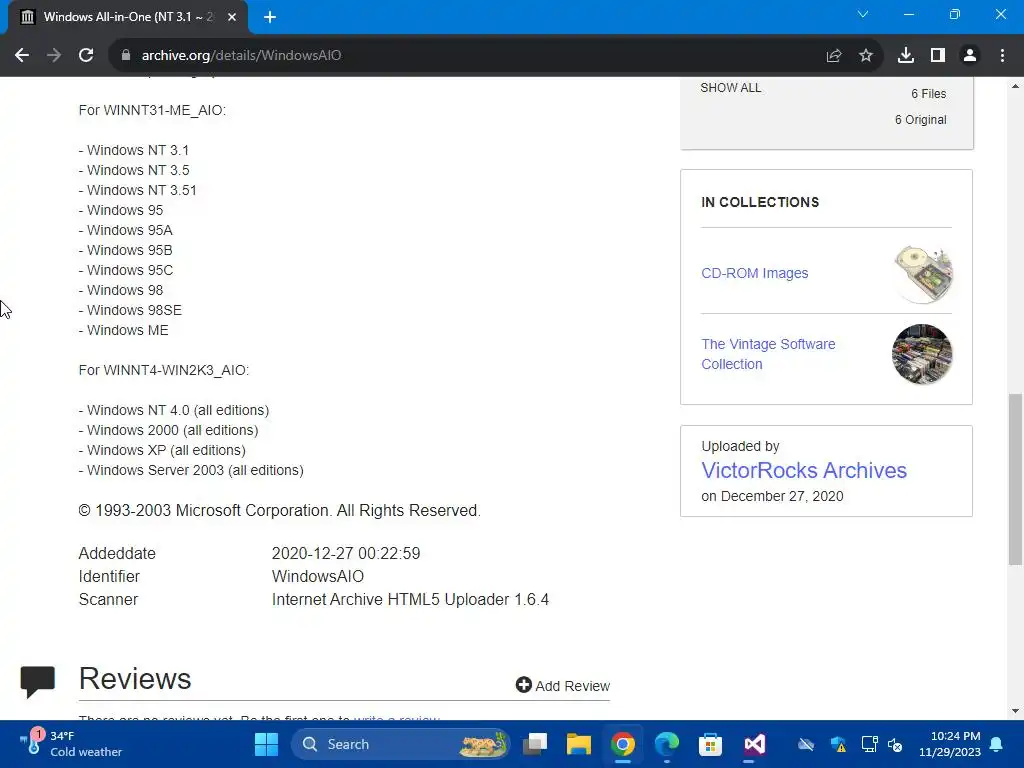Screen dimensions: 1024x768
Task: Toggle Chrome side panel
Action: (938, 56)
